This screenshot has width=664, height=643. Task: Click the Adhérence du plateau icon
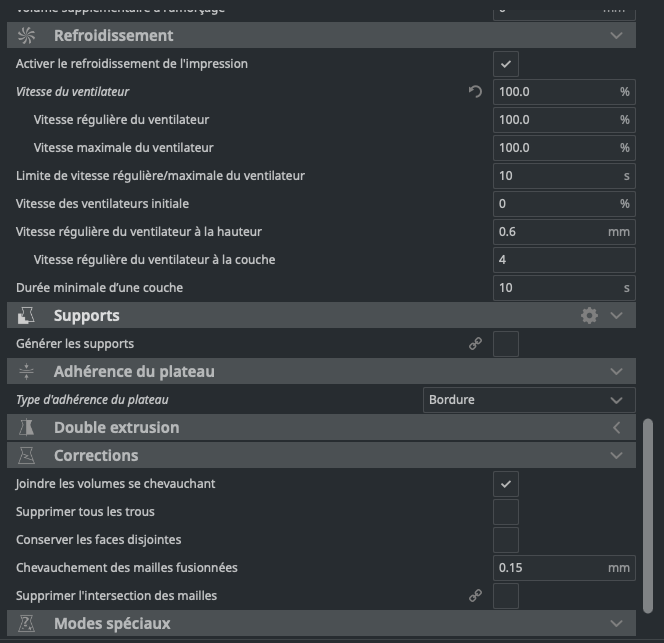tap(27, 372)
